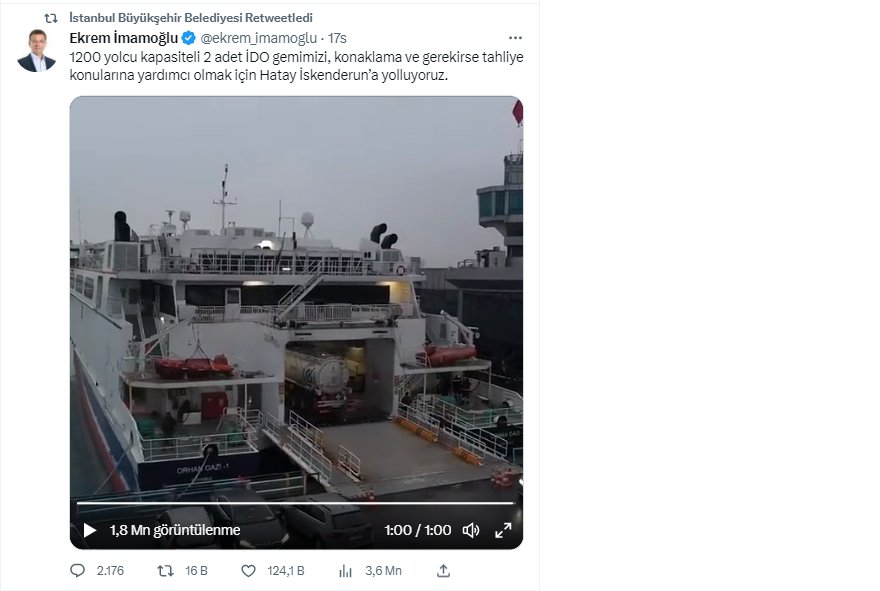Image resolution: width=880 pixels, height=591 pixels.
Task: Mute the video sound
Action: click(471, 530)
